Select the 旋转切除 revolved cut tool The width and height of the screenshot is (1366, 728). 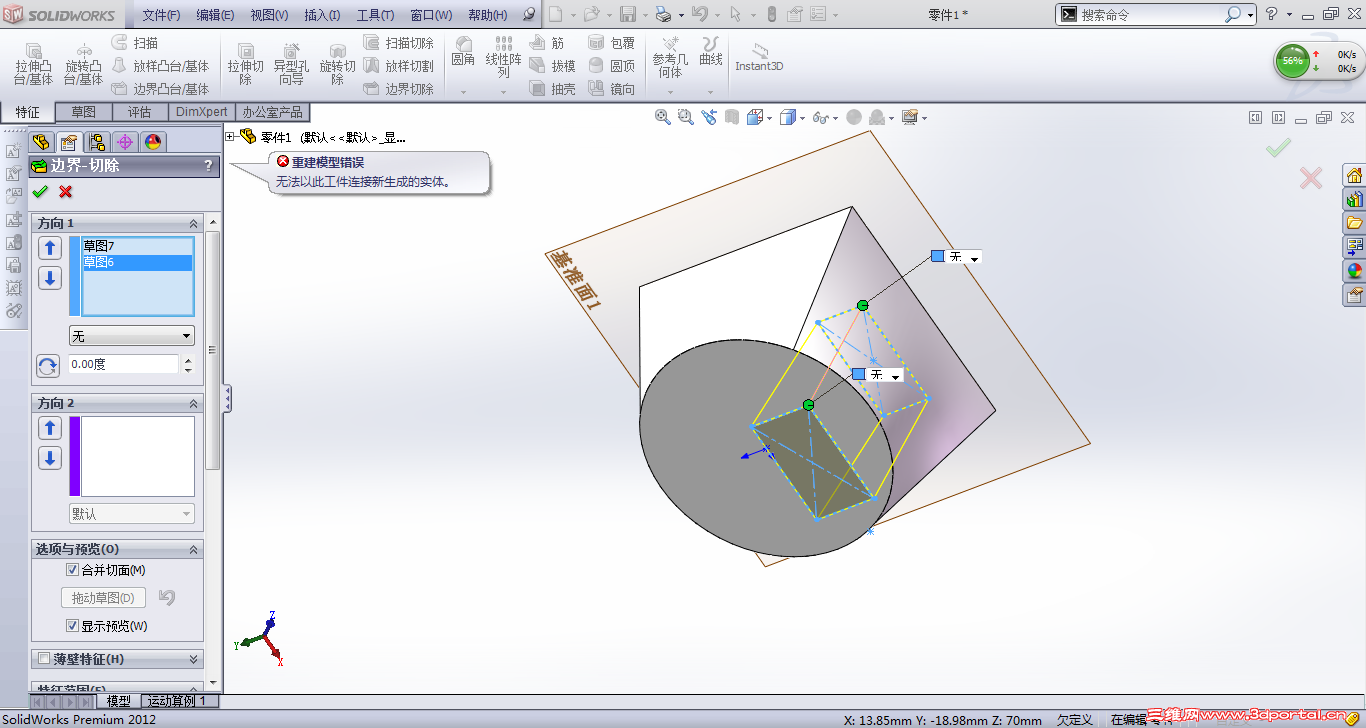click(x=338, y=64)
